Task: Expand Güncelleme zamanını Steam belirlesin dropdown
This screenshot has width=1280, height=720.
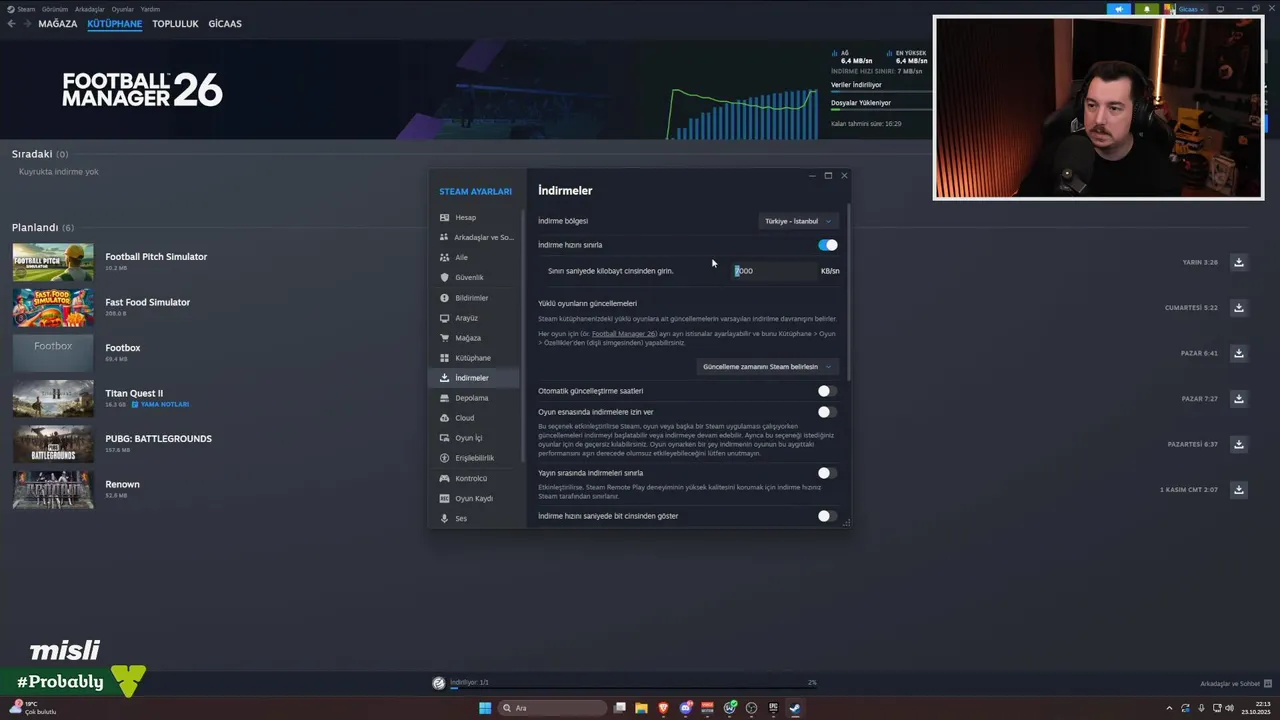Action: click(767, 367)
